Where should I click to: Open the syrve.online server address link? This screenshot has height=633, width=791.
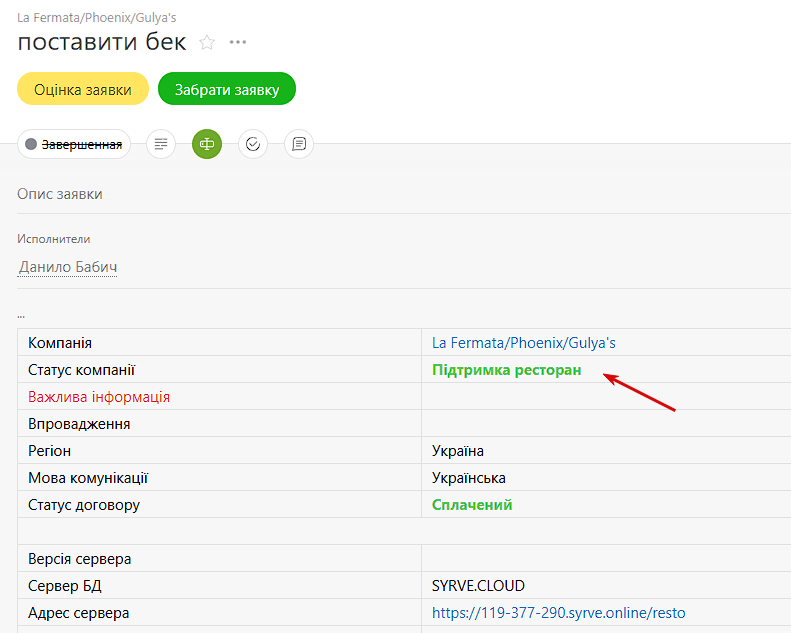558,613
